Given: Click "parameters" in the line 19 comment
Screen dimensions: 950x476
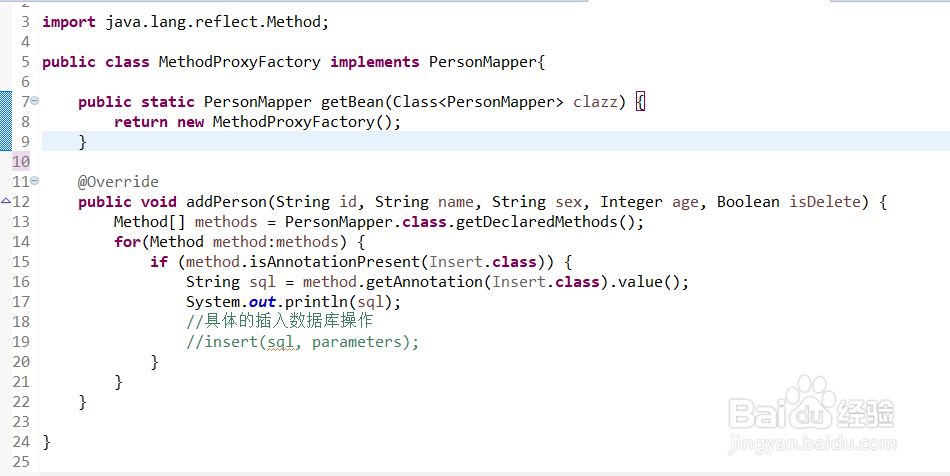Looking at the screenshot, I should 357,342.
